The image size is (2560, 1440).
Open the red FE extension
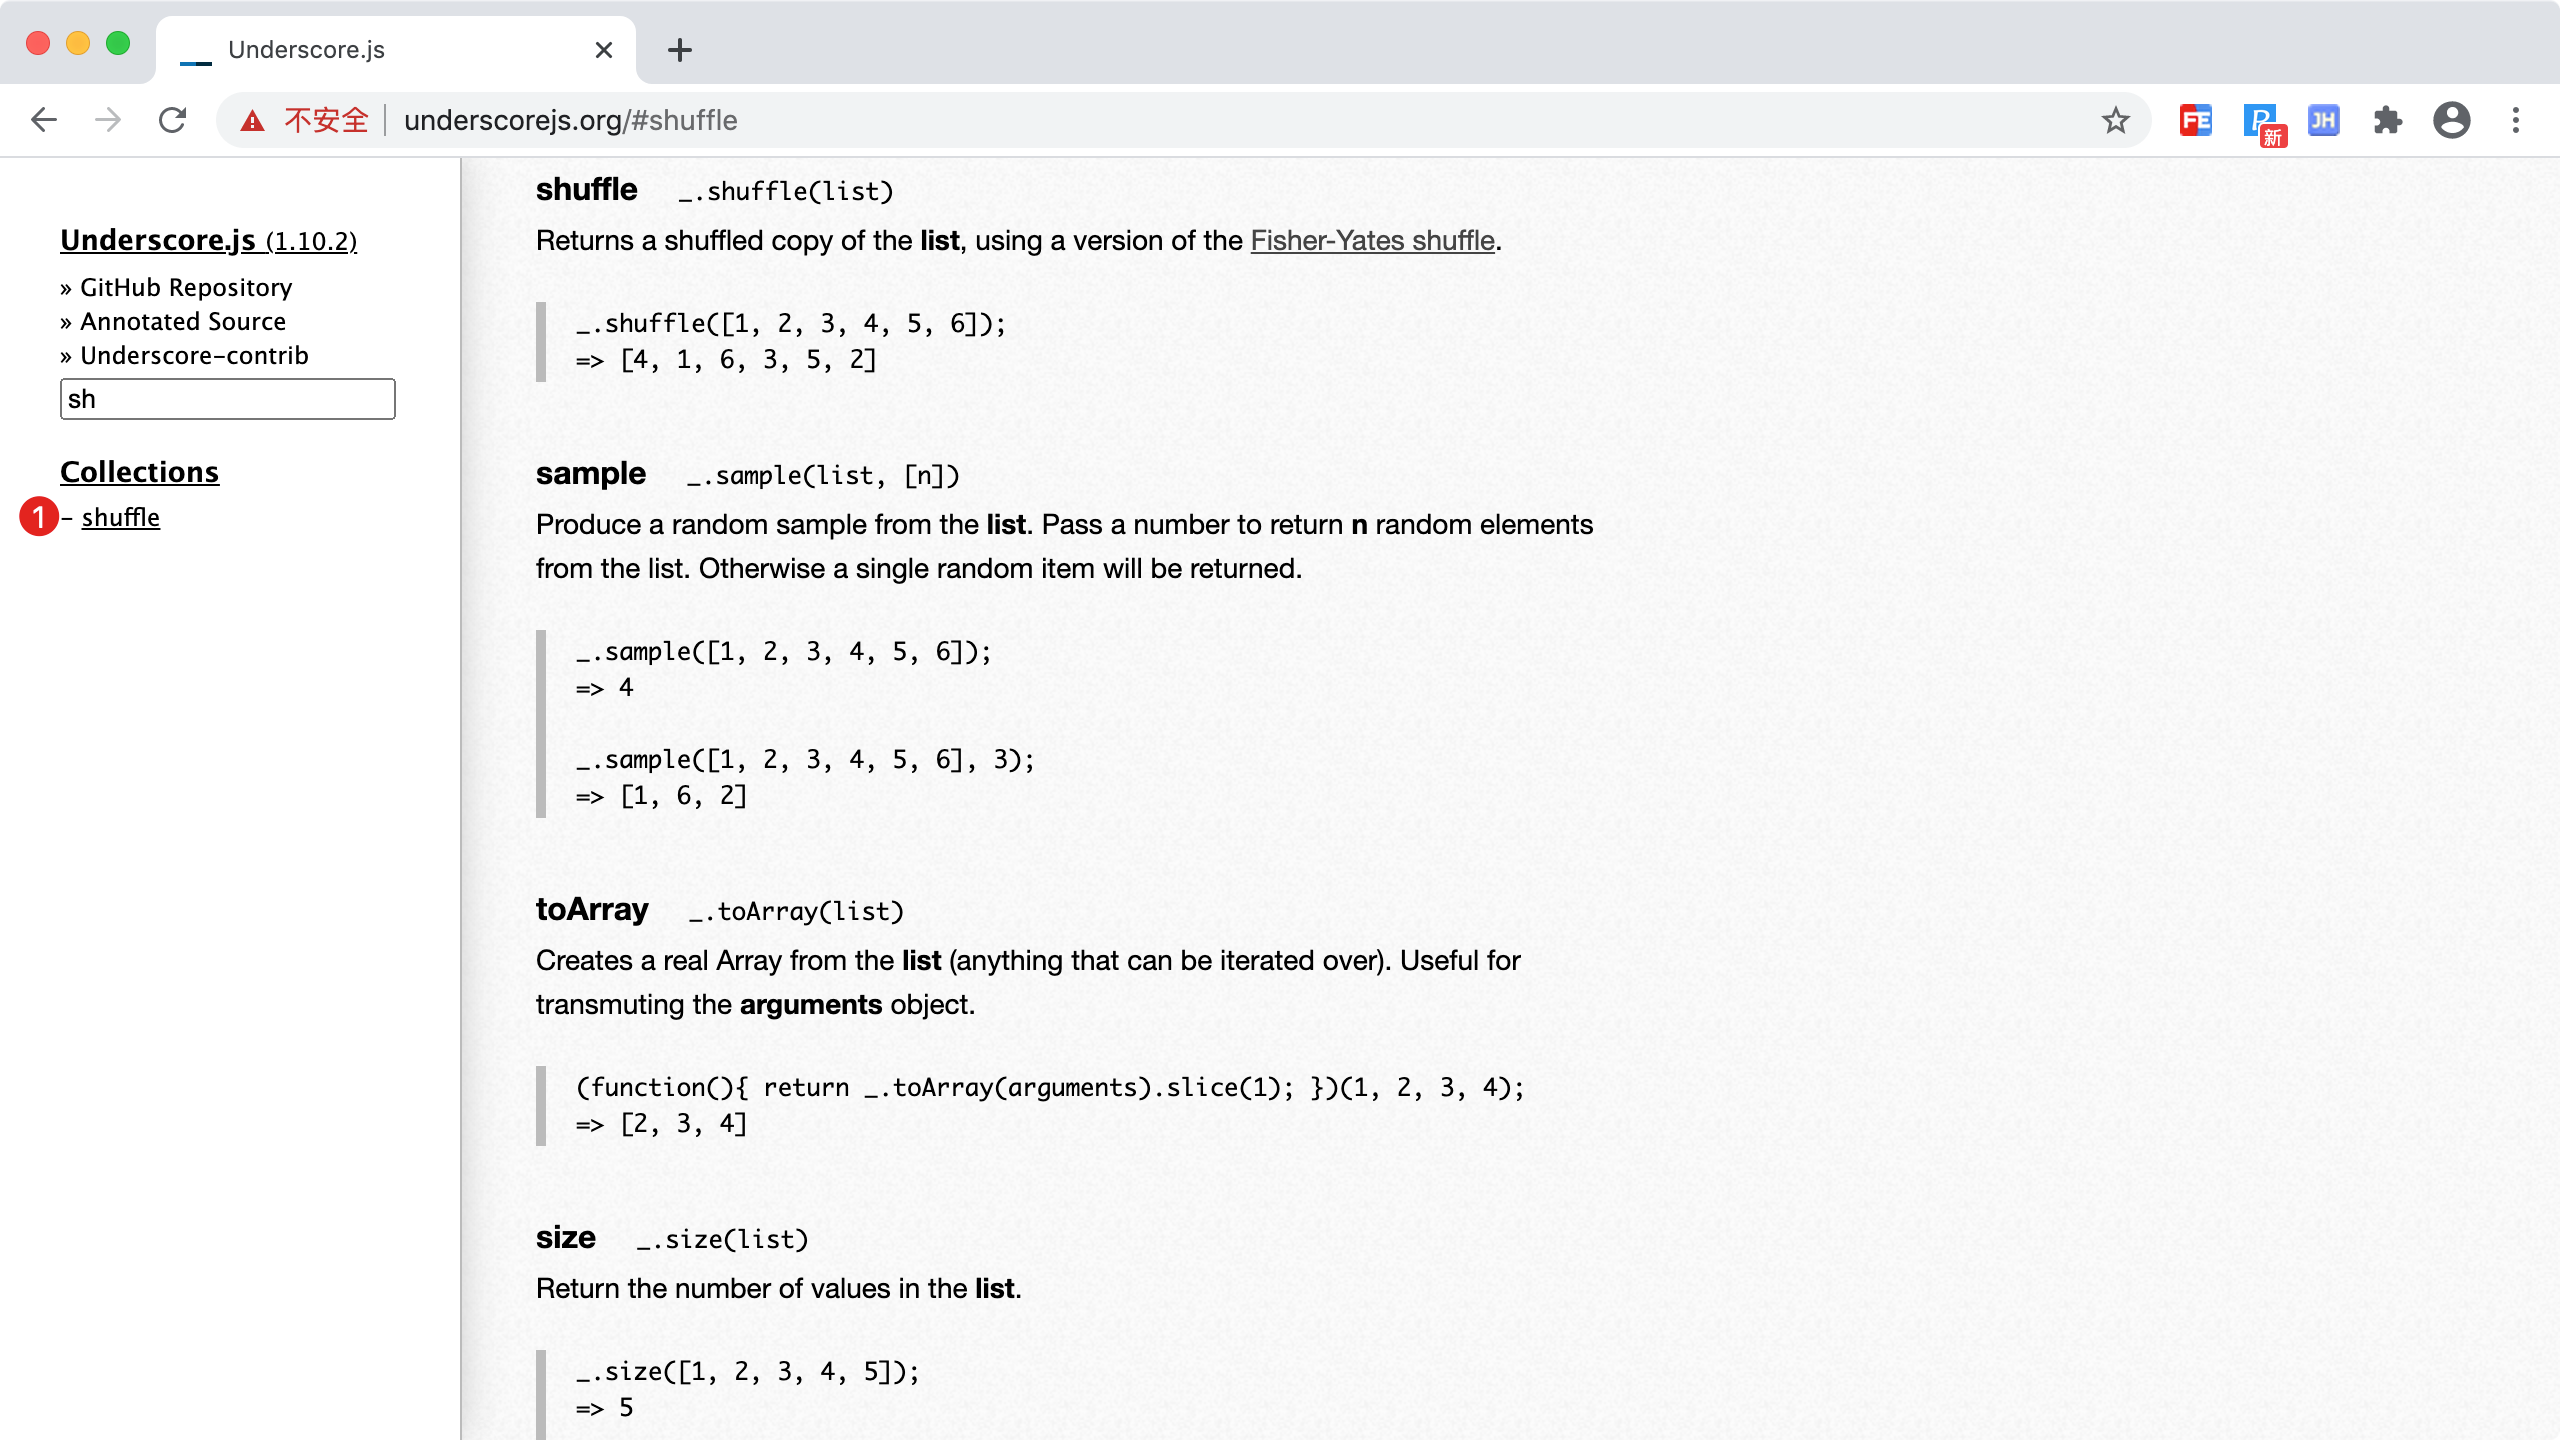pos(2195,120)
